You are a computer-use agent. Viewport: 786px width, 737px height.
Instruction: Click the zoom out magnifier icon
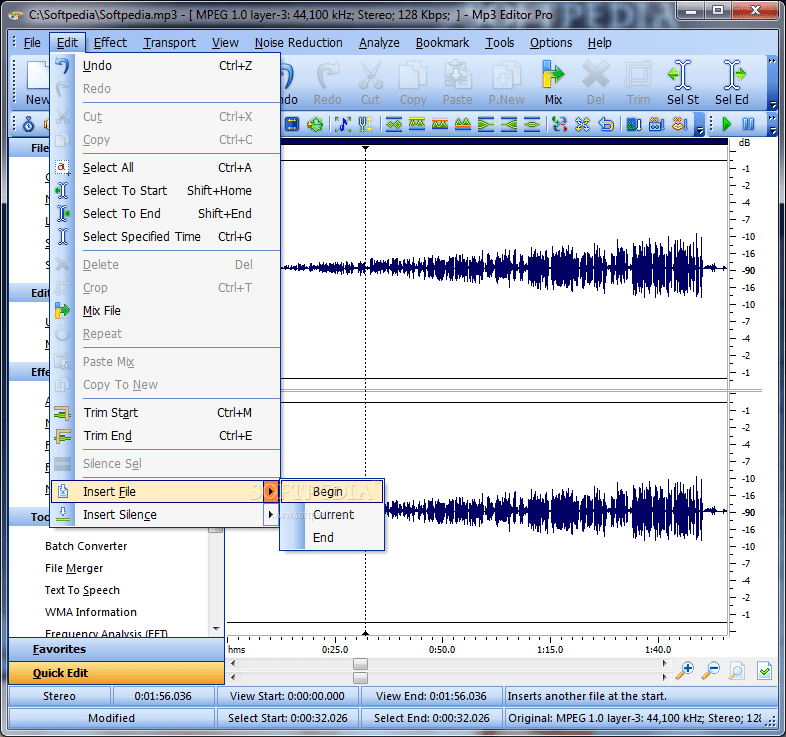pos(711,670)
